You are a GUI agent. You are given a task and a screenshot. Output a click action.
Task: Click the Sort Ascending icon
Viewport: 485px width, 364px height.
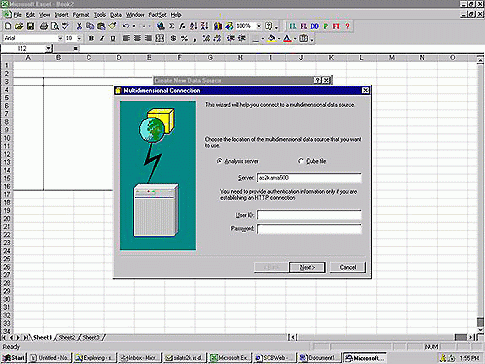pos(193,26)
